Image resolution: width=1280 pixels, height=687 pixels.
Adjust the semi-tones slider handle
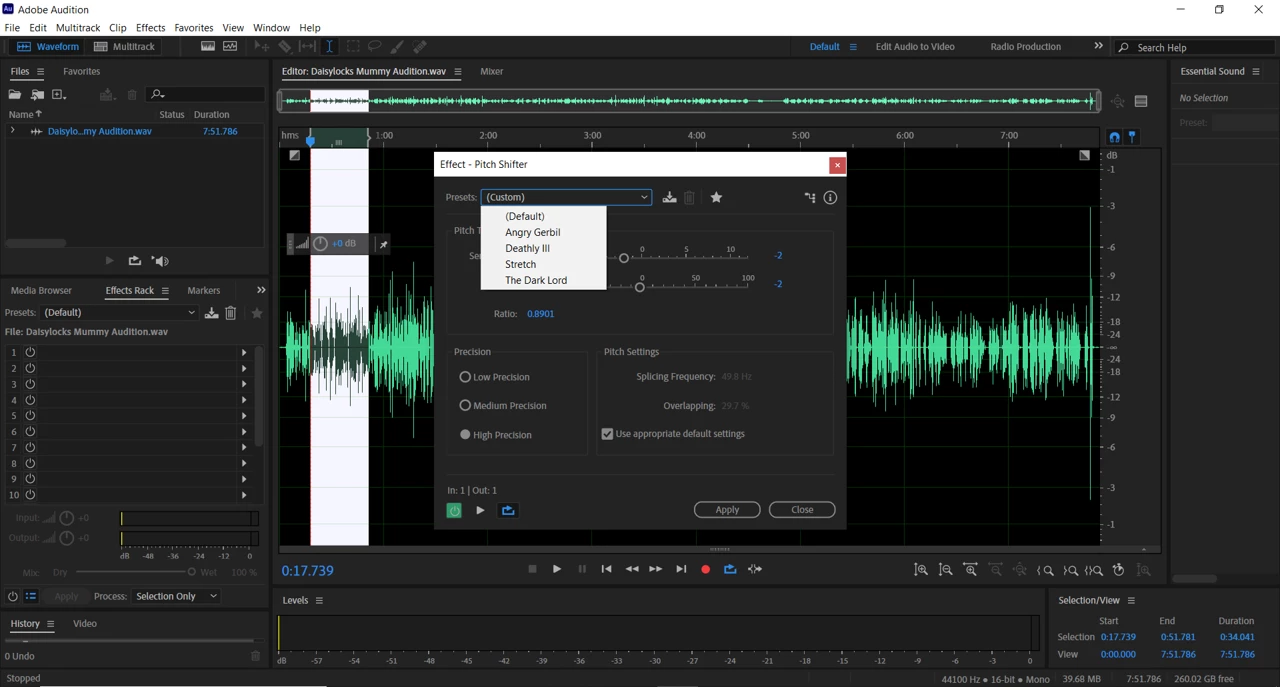tap(624, 258)
